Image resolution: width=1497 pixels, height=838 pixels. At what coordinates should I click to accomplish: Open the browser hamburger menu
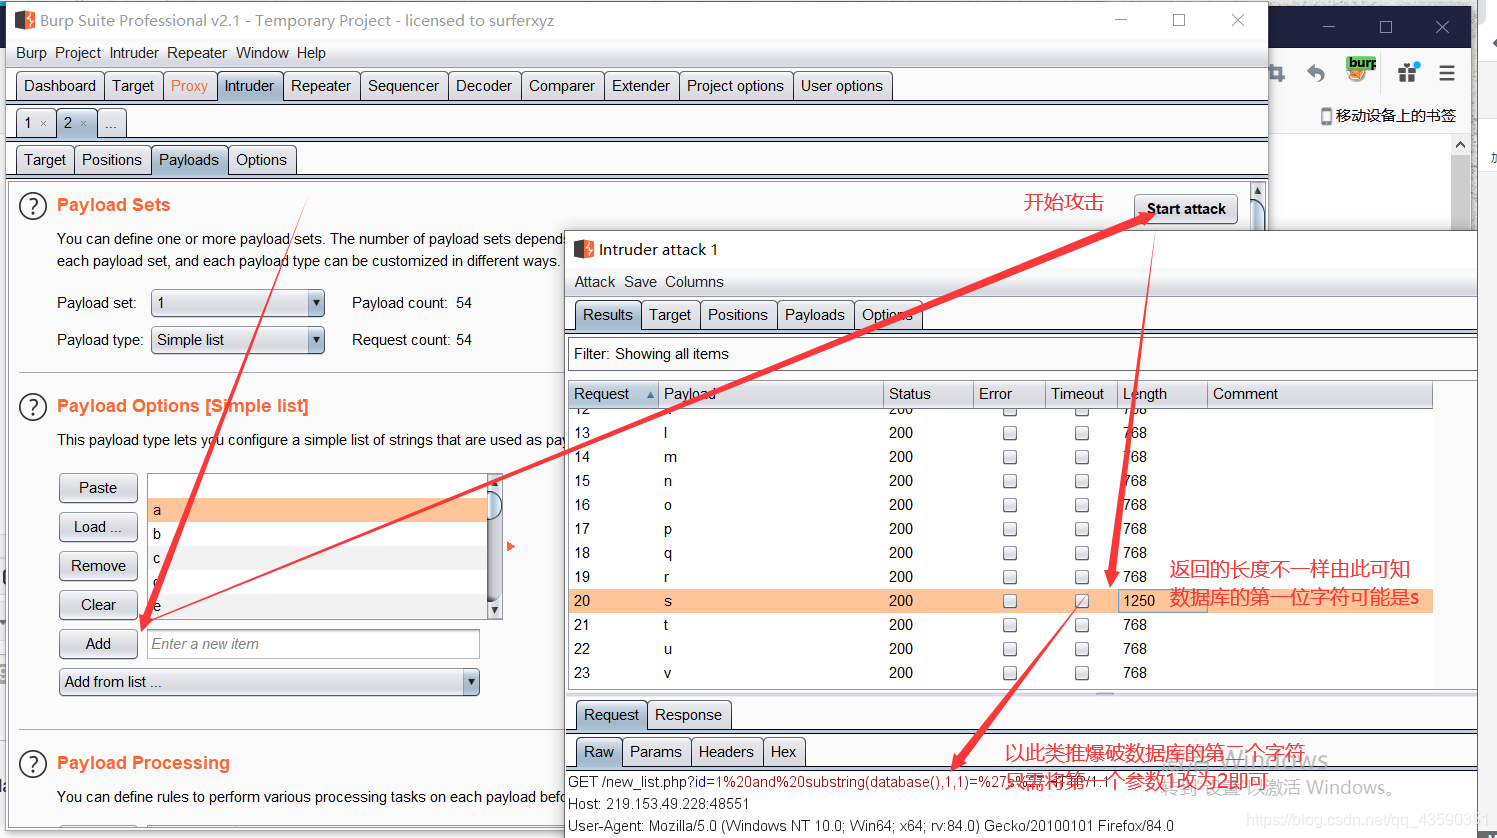coord(1446,73)
